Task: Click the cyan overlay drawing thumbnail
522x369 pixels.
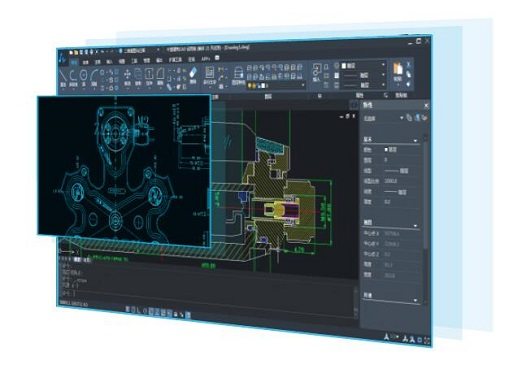Action: [x=124, y=171]
